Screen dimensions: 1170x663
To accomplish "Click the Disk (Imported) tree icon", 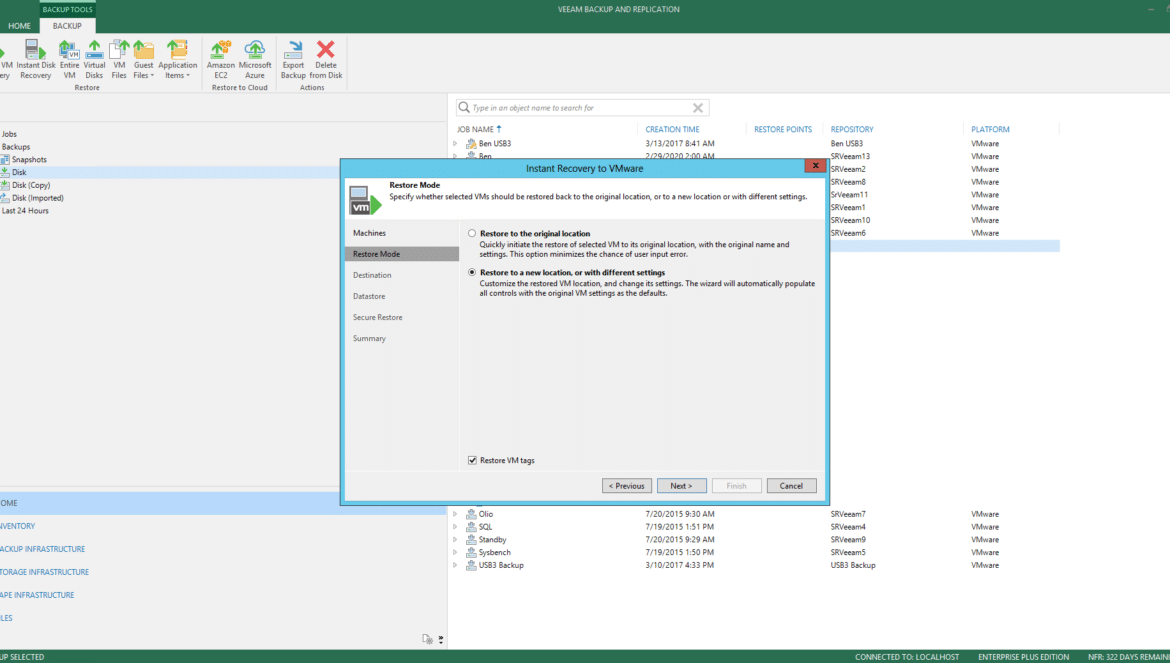I will [4, 198].
